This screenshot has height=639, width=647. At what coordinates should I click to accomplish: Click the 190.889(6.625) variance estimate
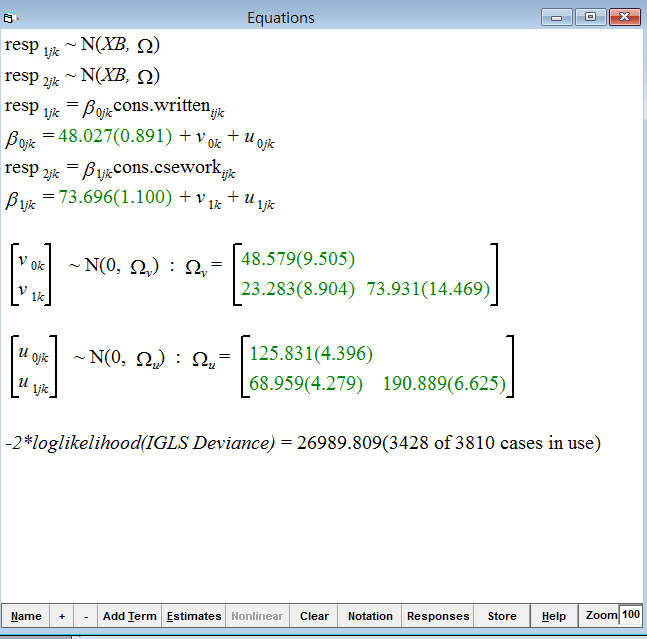444,384
